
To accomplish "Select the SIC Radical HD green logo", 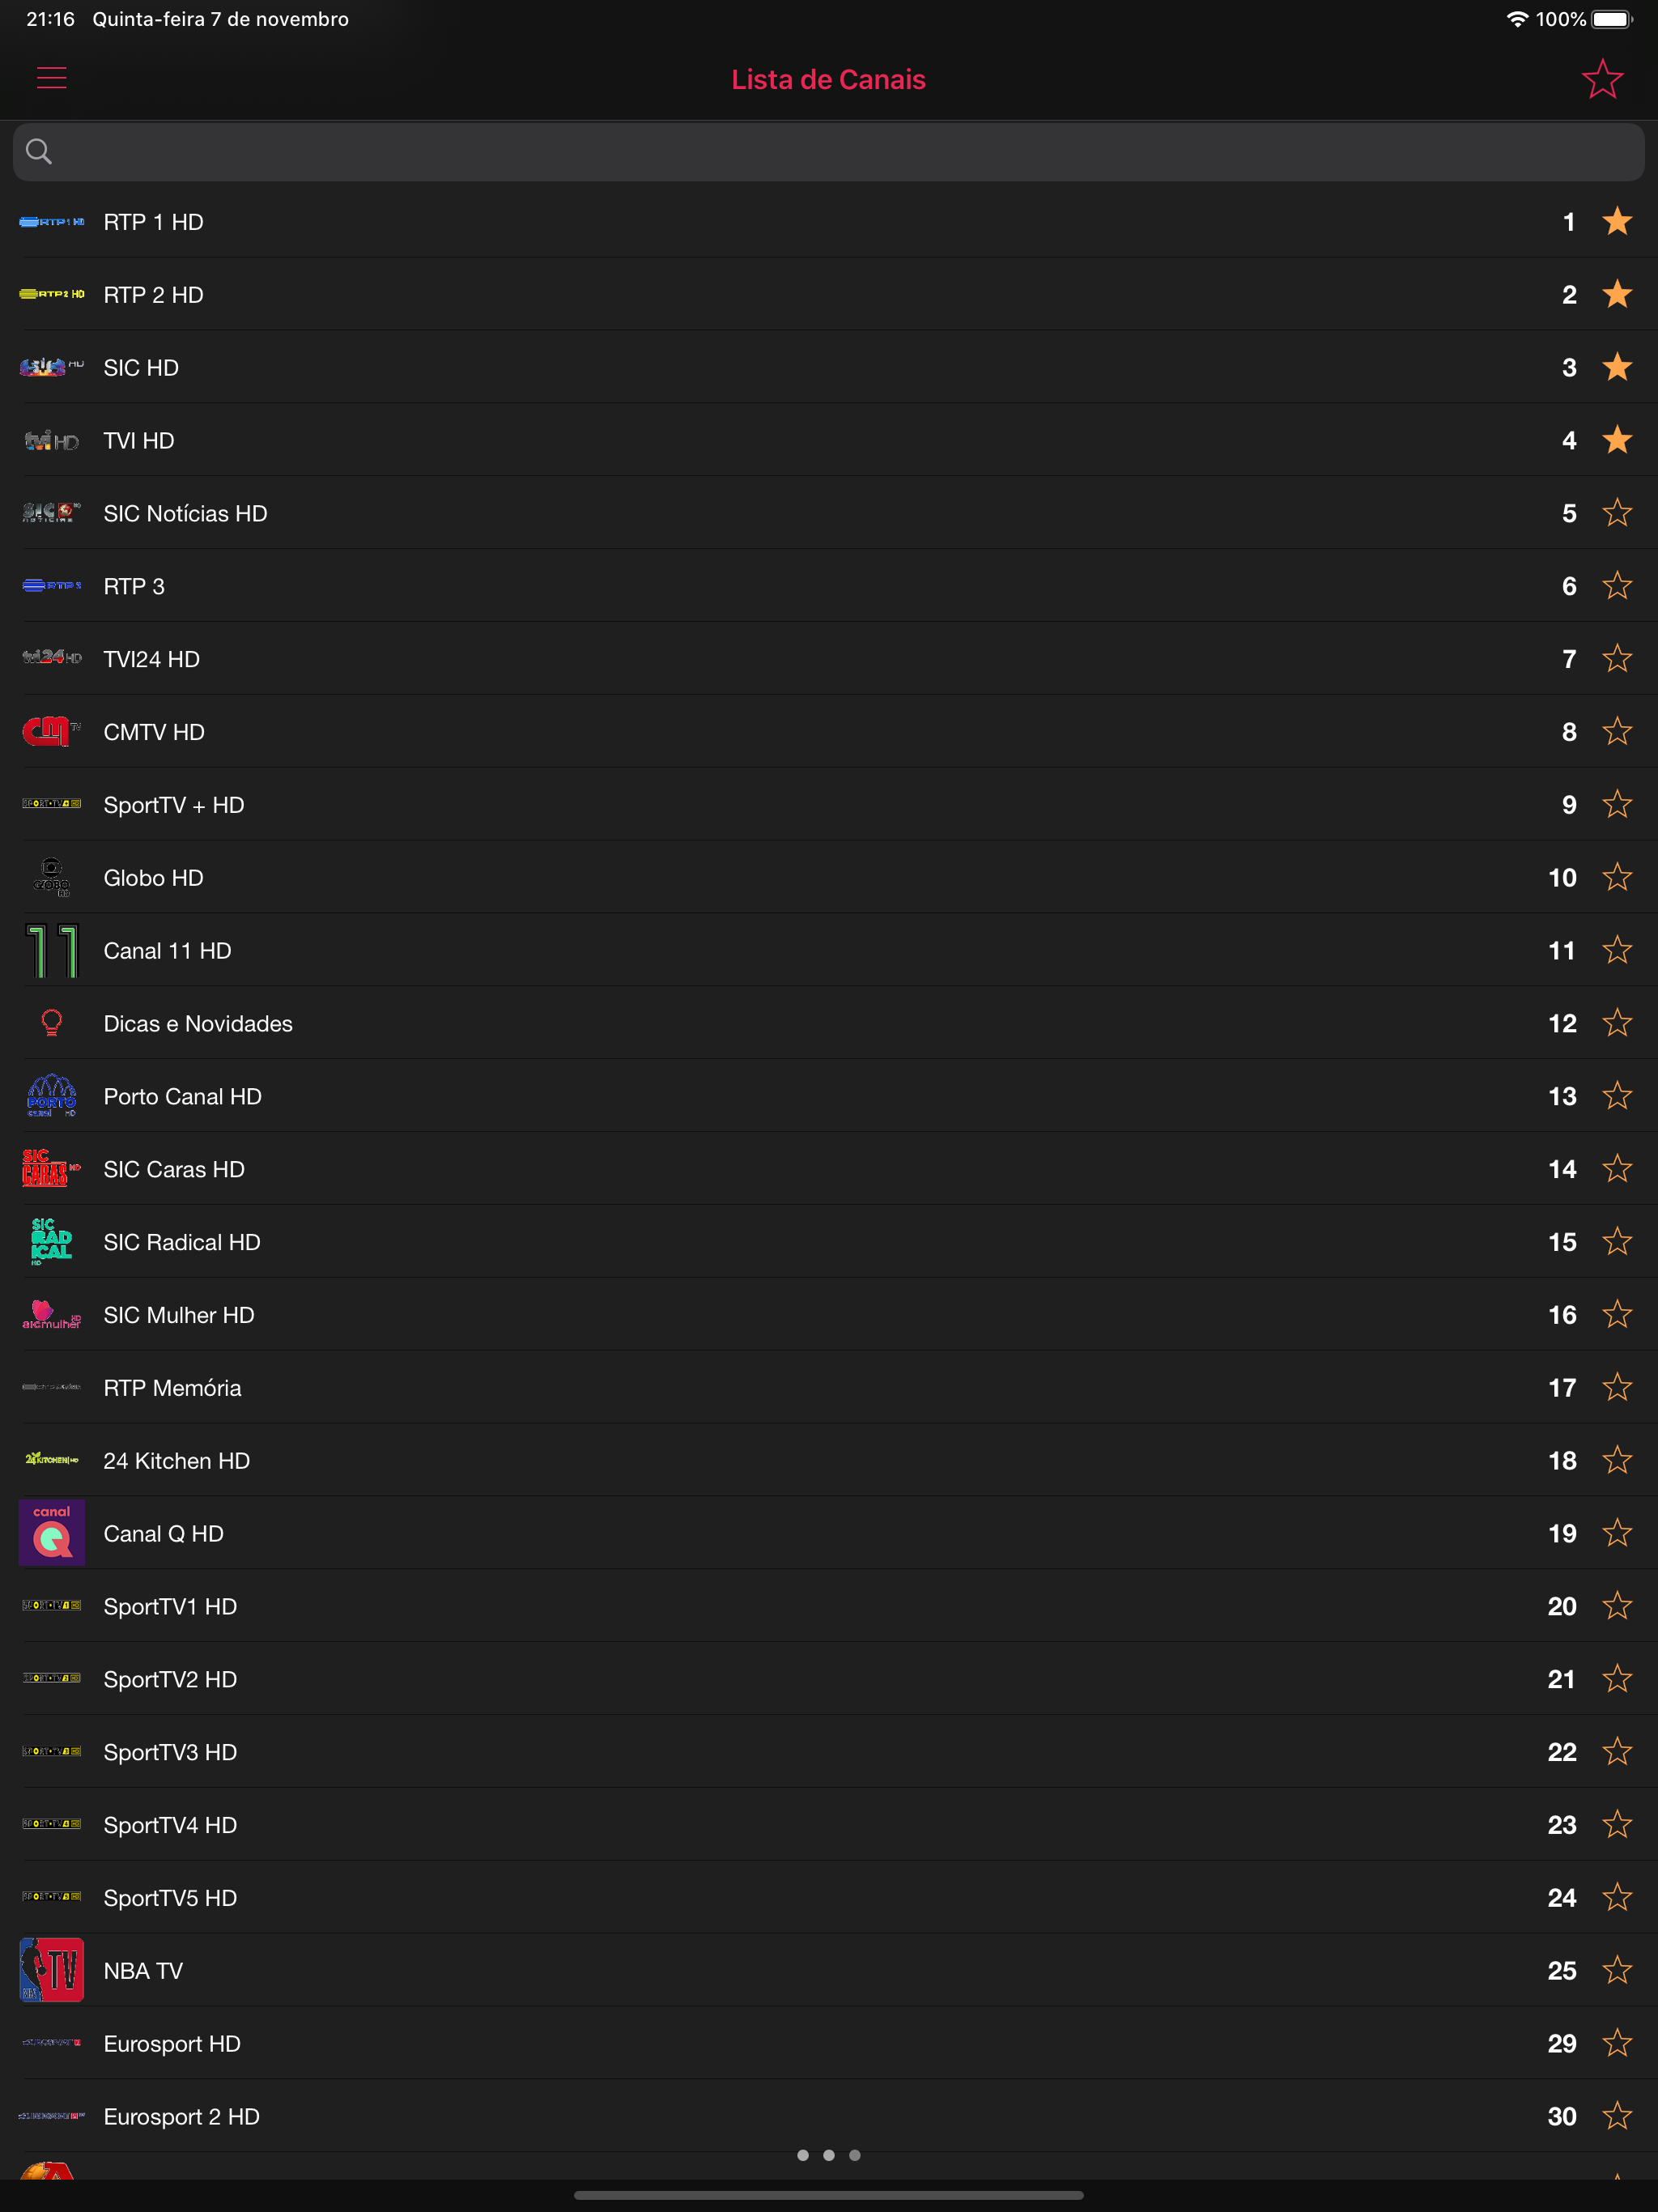I will coord(51,1241).
